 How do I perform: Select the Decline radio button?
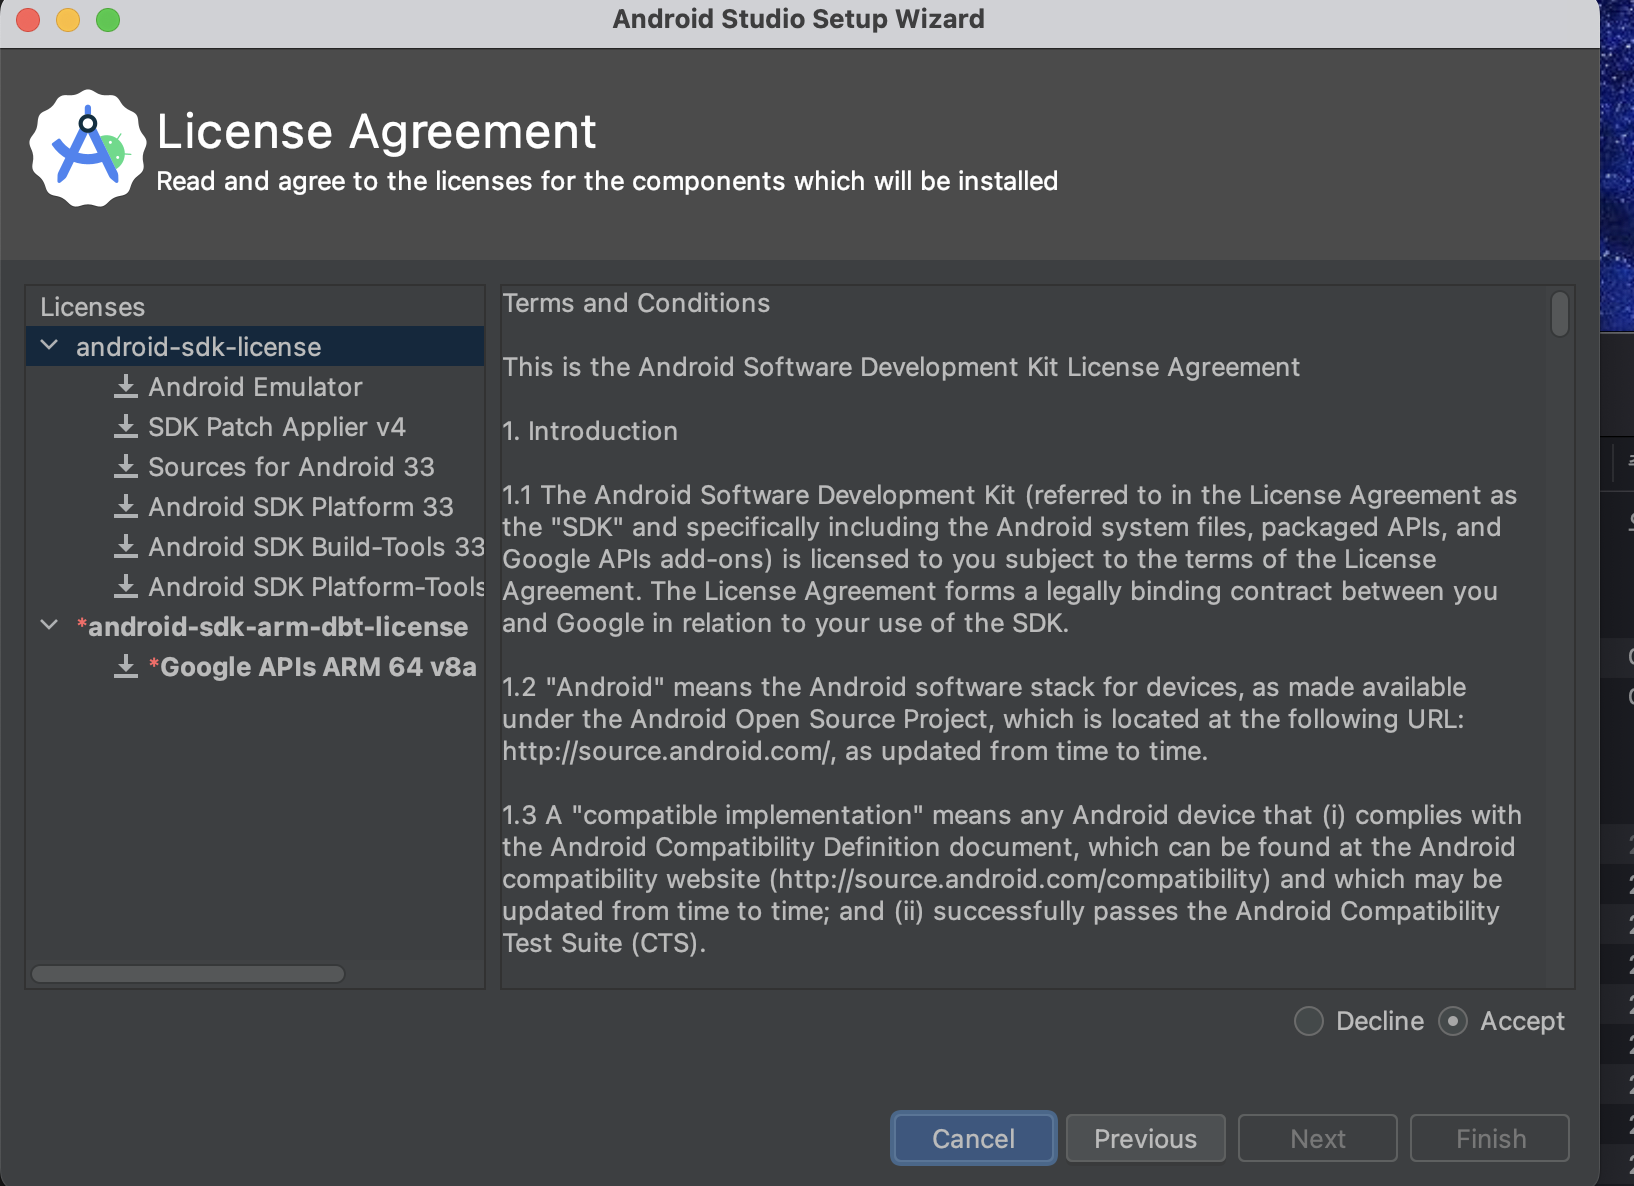tap(1309, 1021)
